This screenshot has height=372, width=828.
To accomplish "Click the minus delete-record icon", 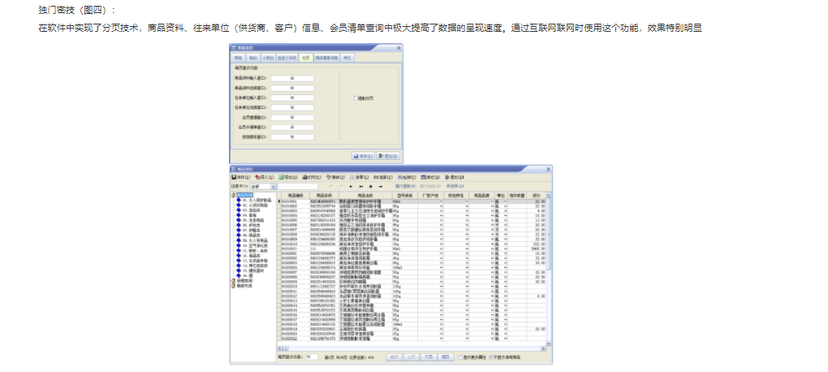I will click(381, 187).
